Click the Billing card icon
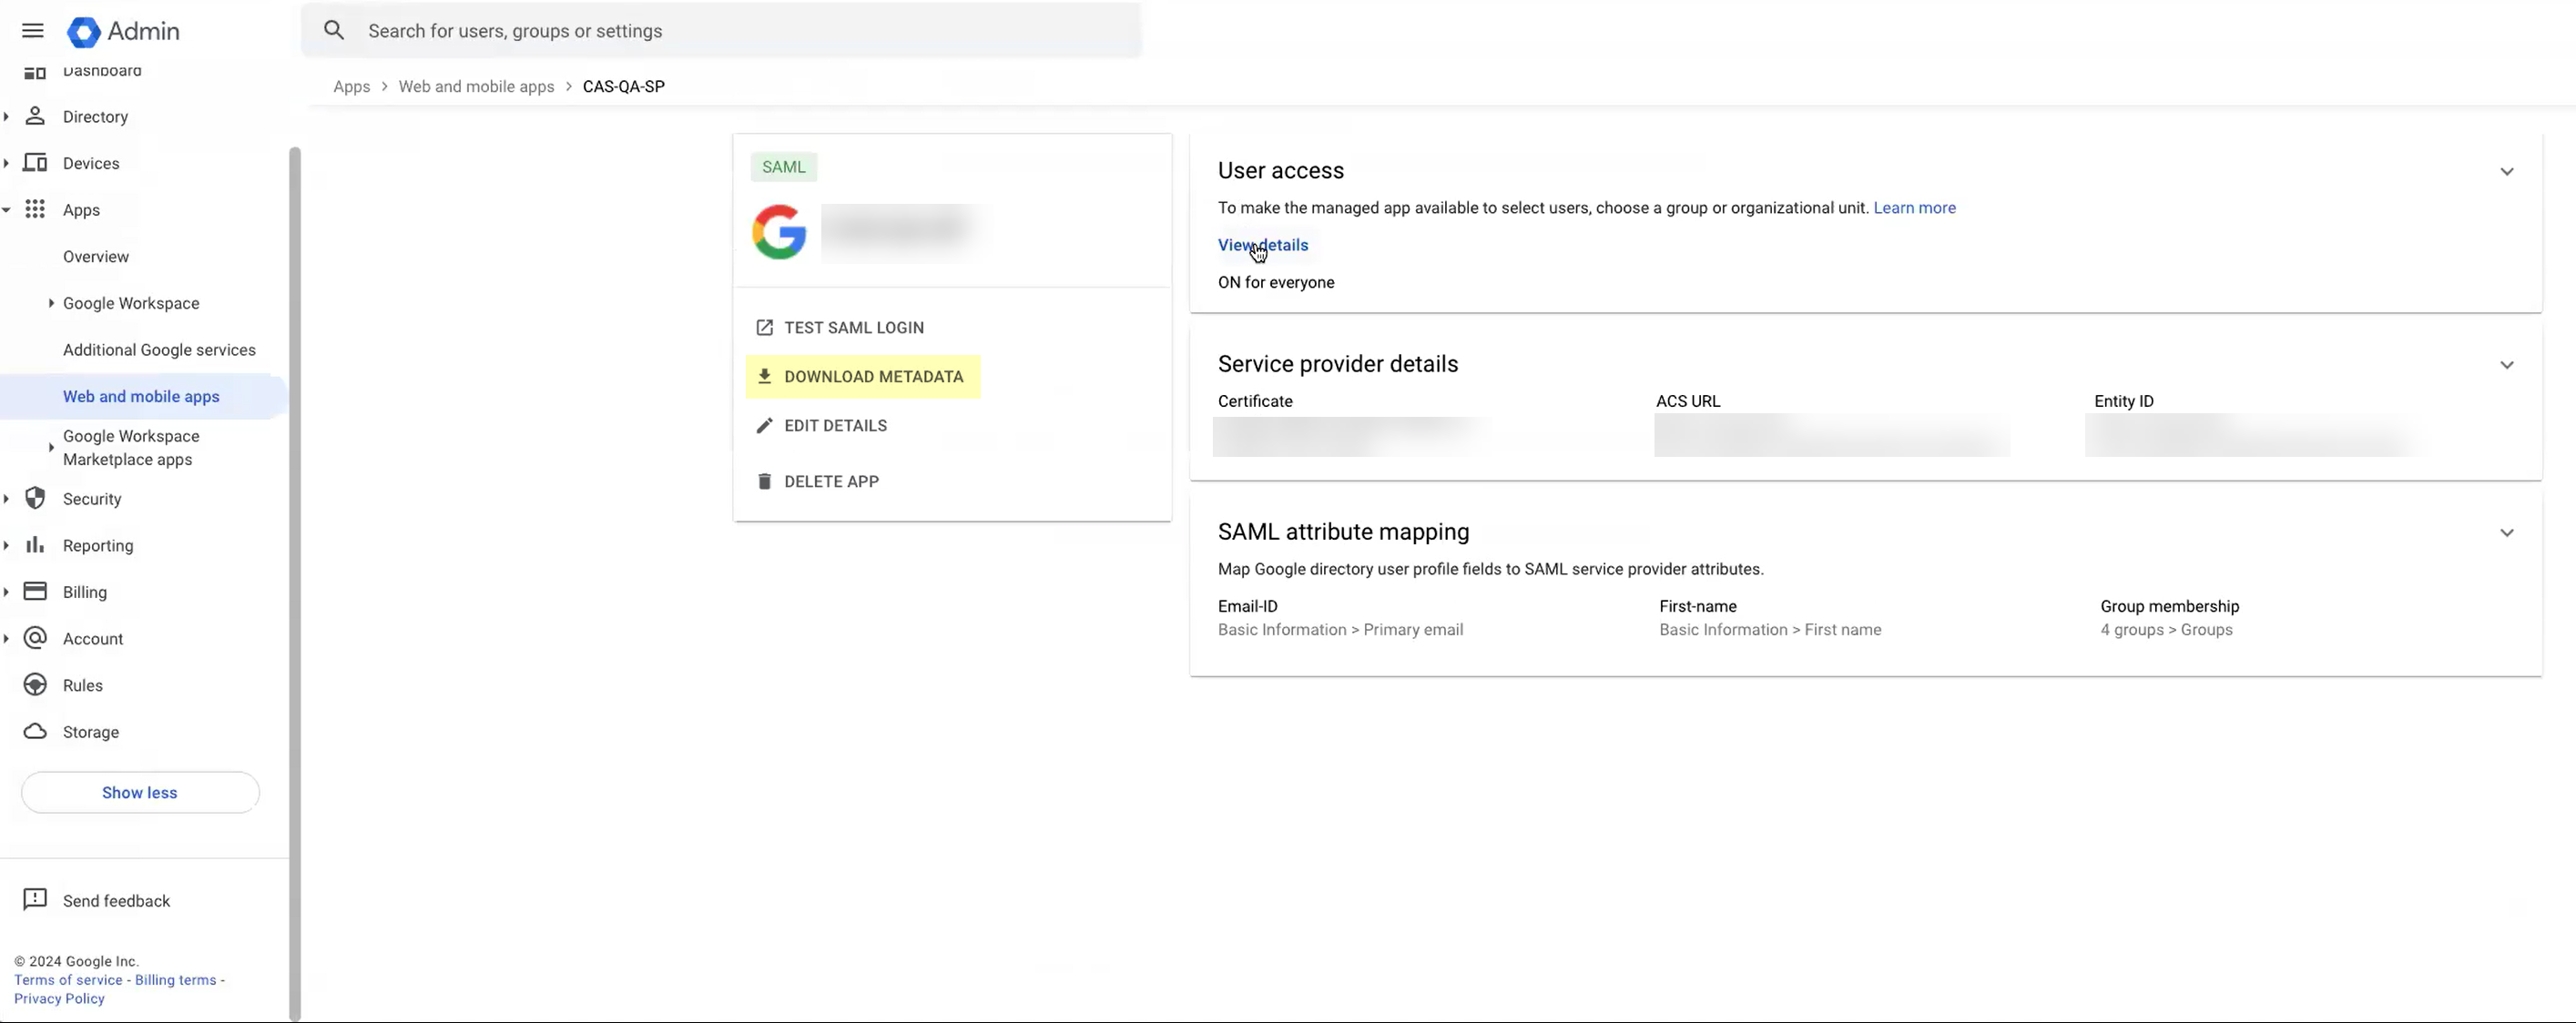 [36, 591]
